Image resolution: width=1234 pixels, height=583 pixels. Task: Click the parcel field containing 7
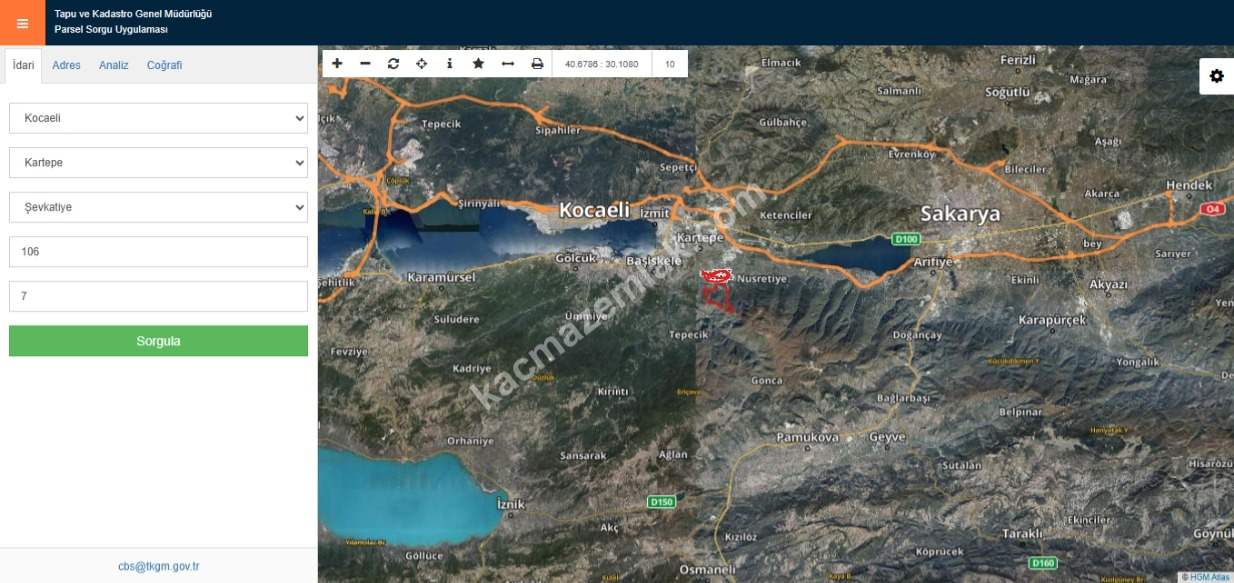point(158,296)
